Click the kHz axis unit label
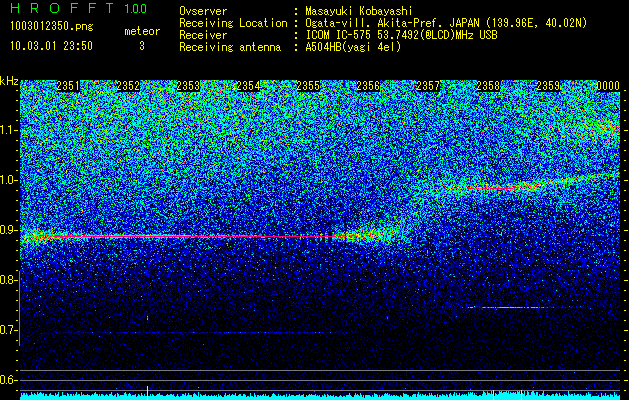This screenshot has width=629, height=400. 9,81
